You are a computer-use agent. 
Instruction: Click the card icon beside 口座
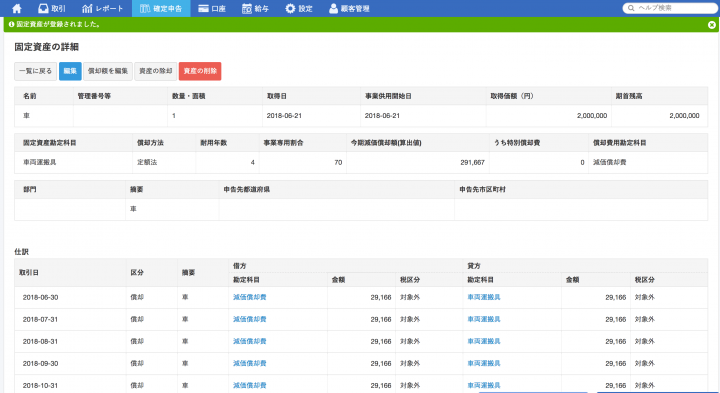203,8
